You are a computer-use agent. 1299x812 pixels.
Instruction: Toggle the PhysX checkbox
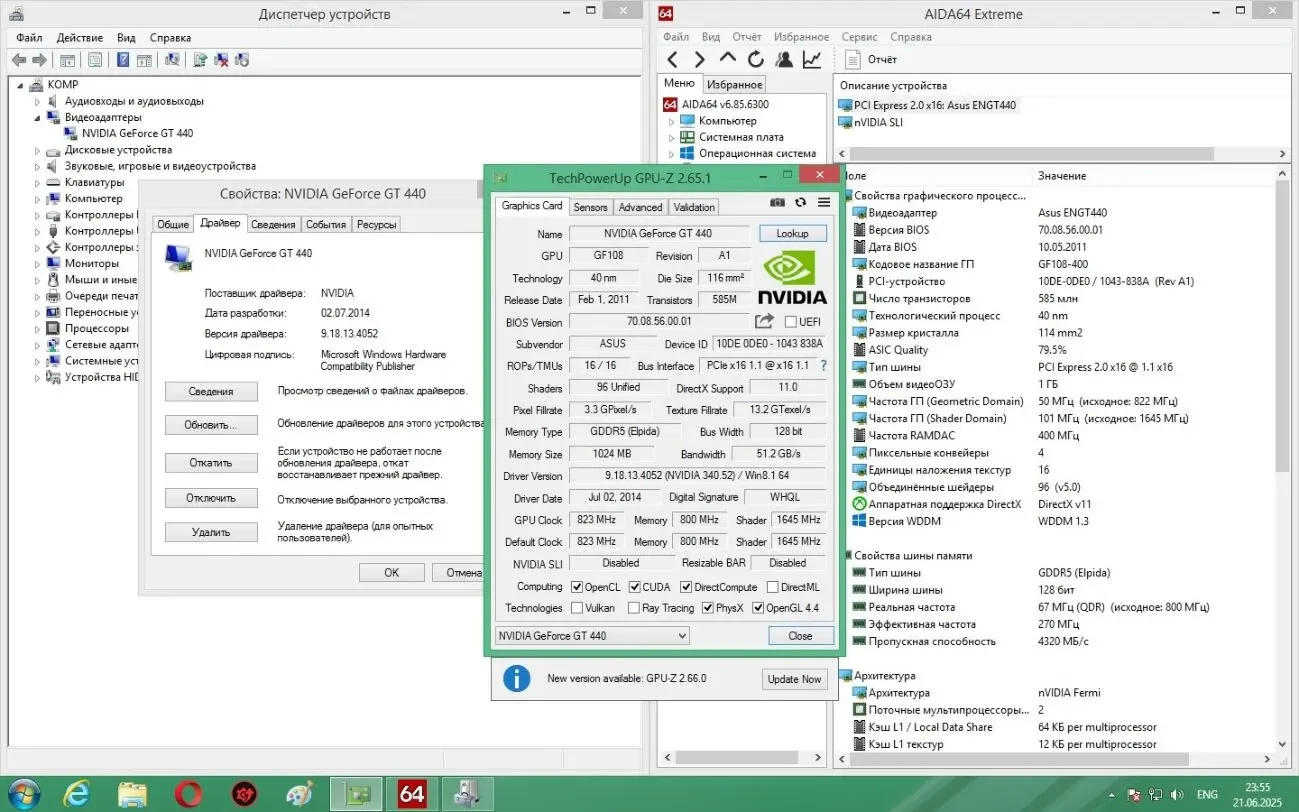pos(708,608)
